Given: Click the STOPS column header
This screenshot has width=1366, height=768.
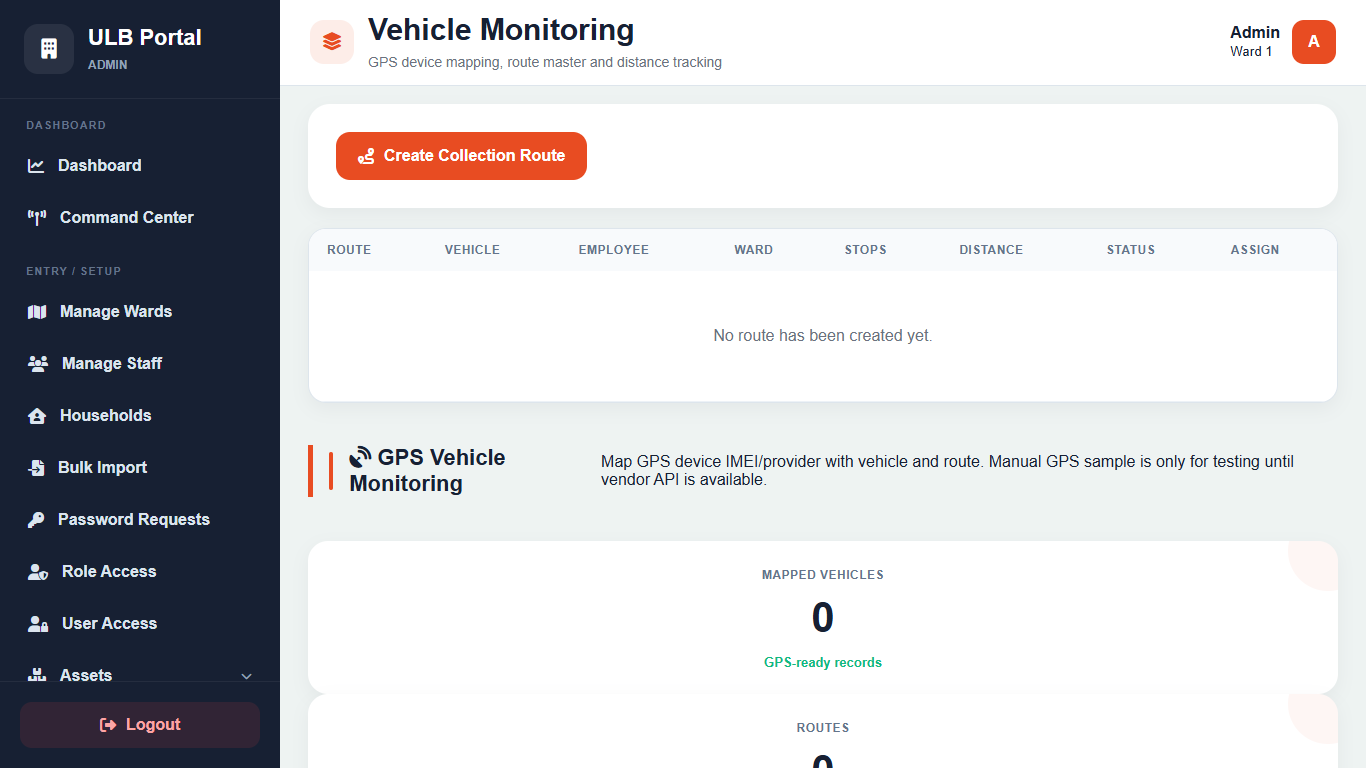Looking at the screenshot, I should 866,250.
